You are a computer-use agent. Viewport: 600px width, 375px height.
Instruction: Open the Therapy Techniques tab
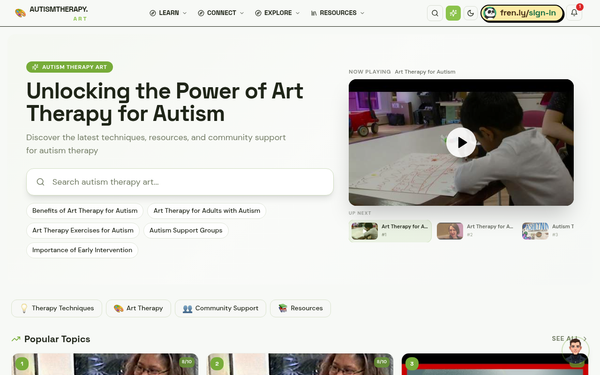click(x=57, y=308)
